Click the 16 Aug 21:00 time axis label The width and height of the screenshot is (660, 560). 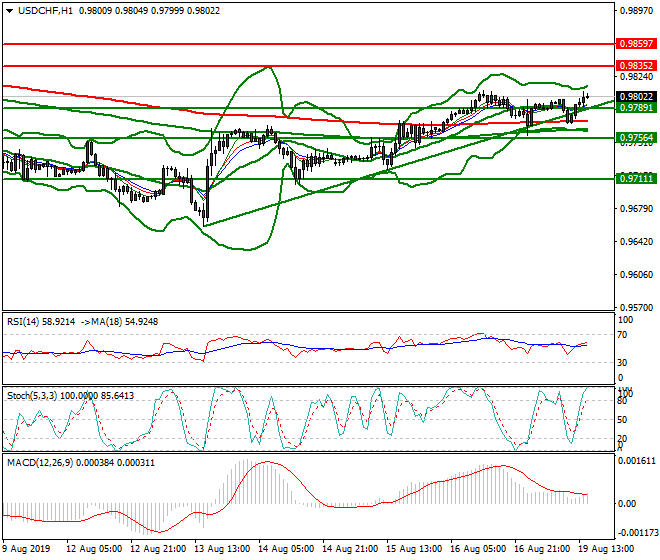(x=542, y=549)
